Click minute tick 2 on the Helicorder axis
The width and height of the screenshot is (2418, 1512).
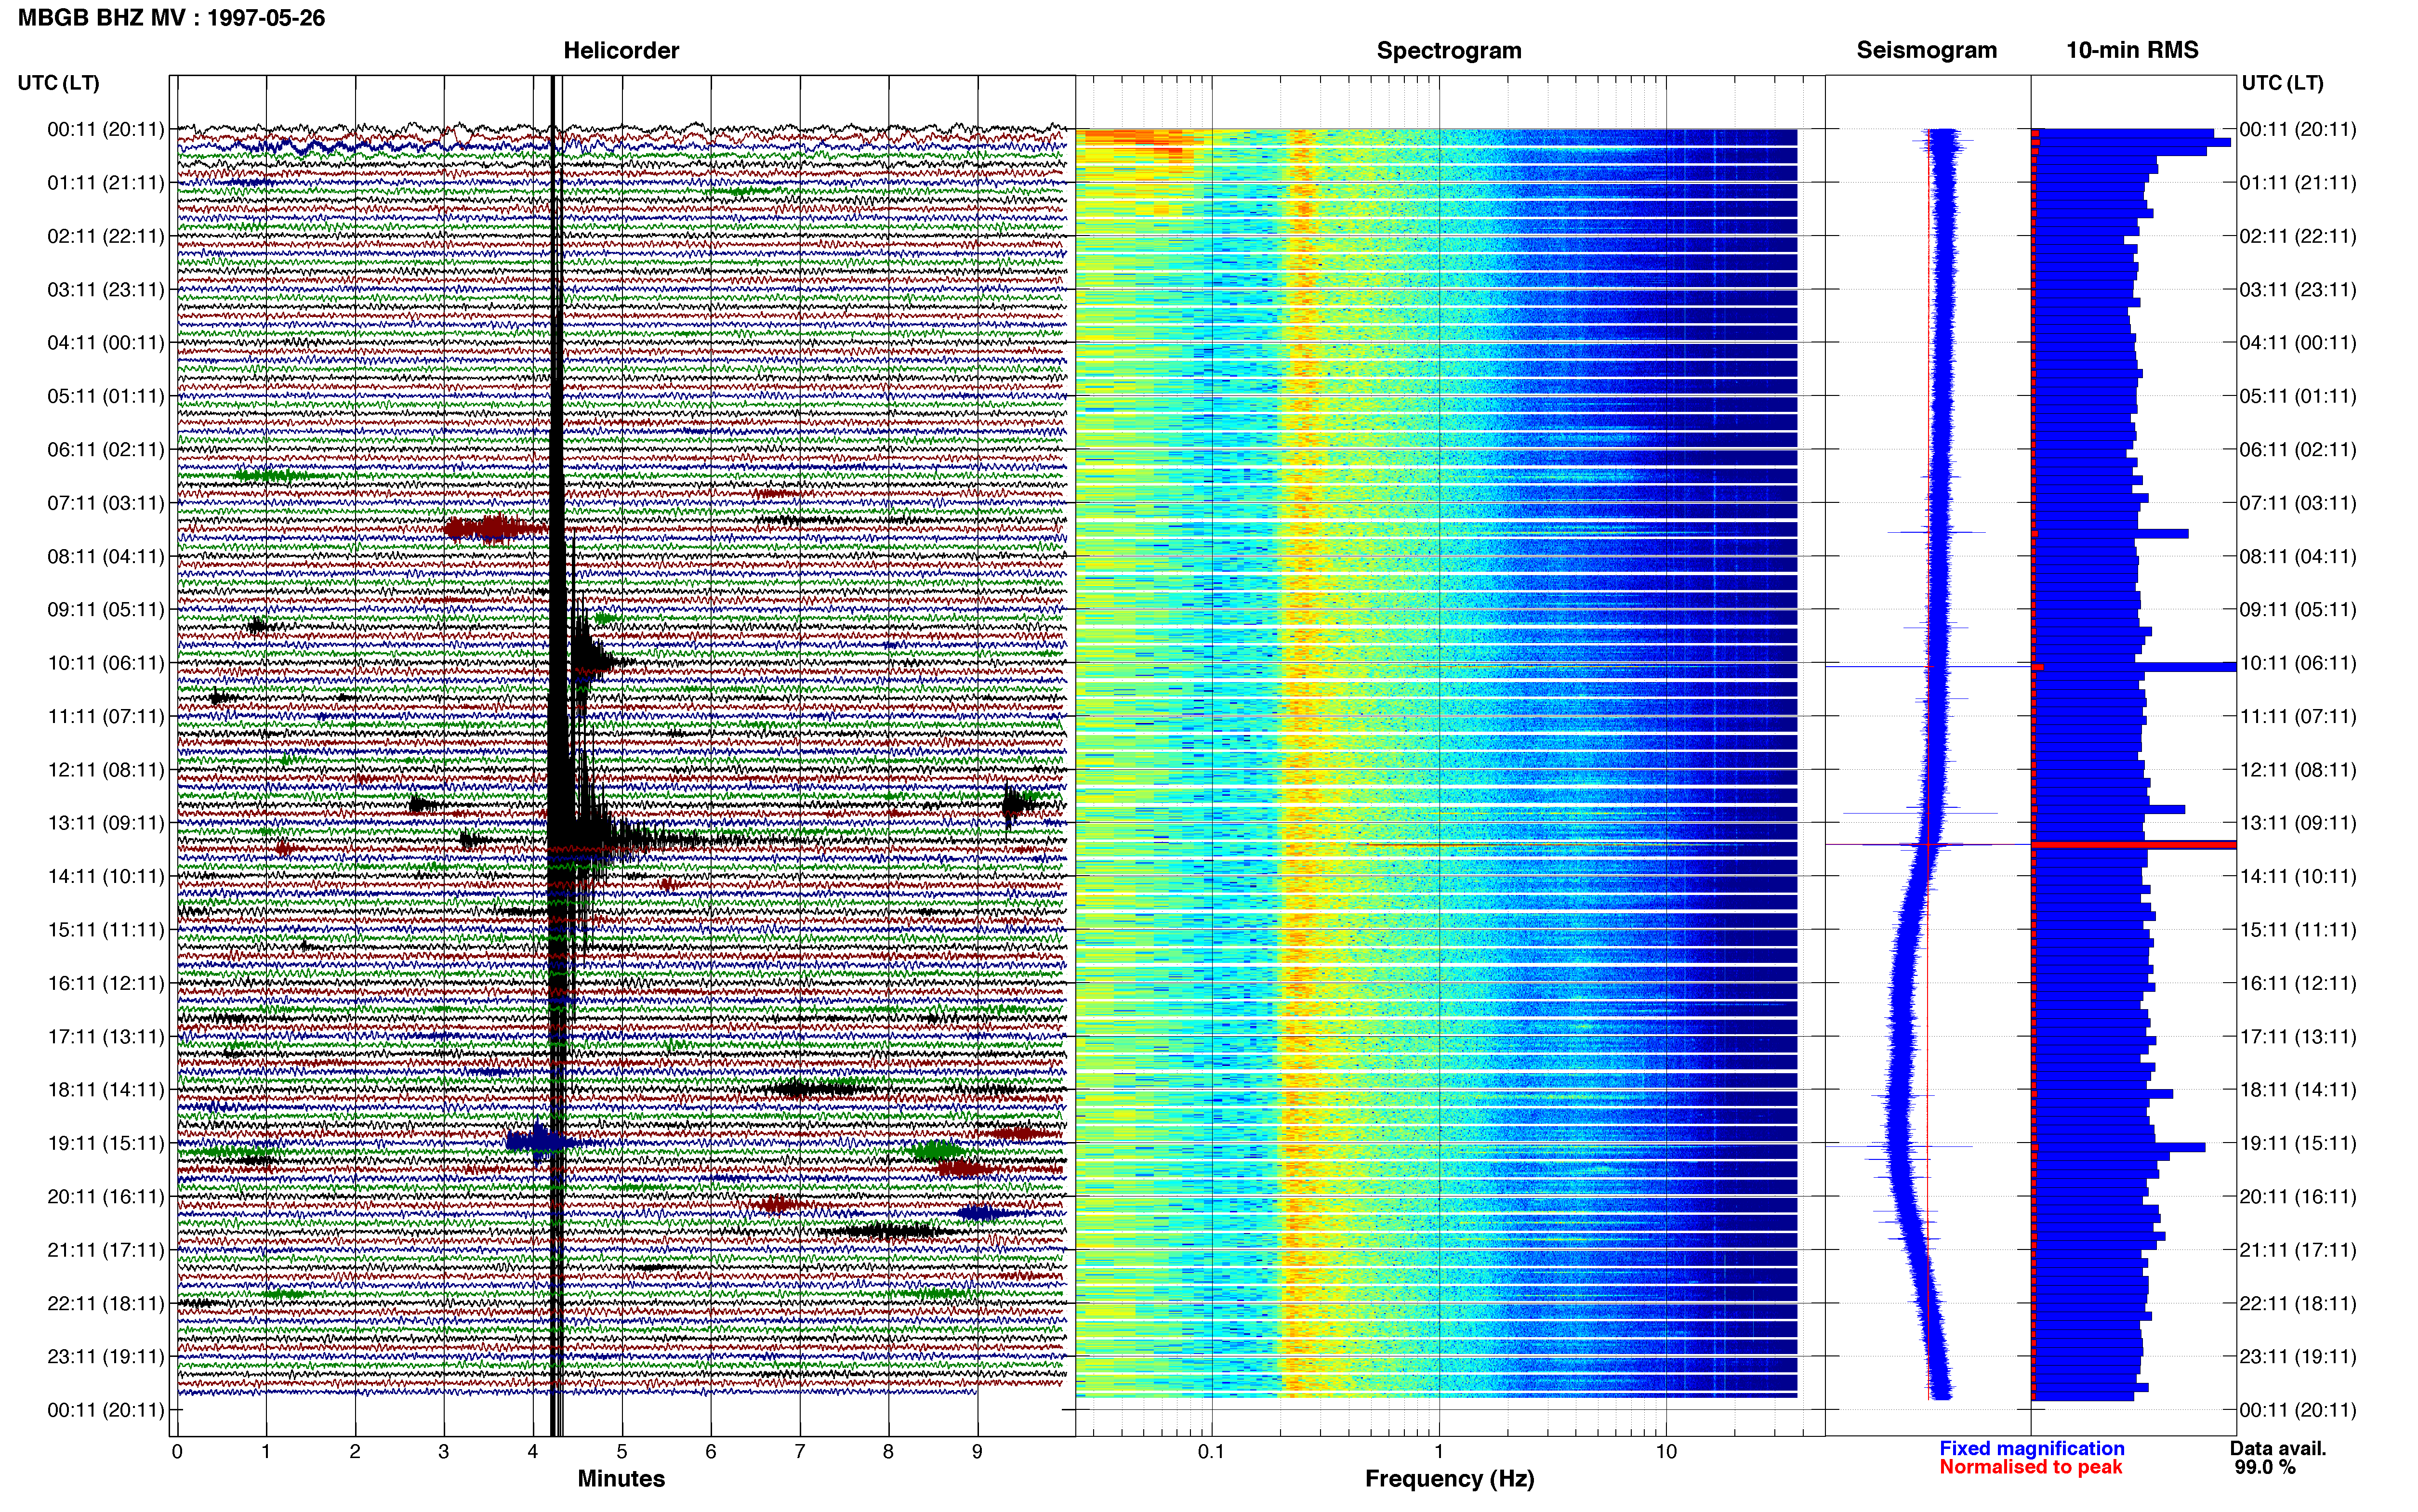pos(355,1451)
